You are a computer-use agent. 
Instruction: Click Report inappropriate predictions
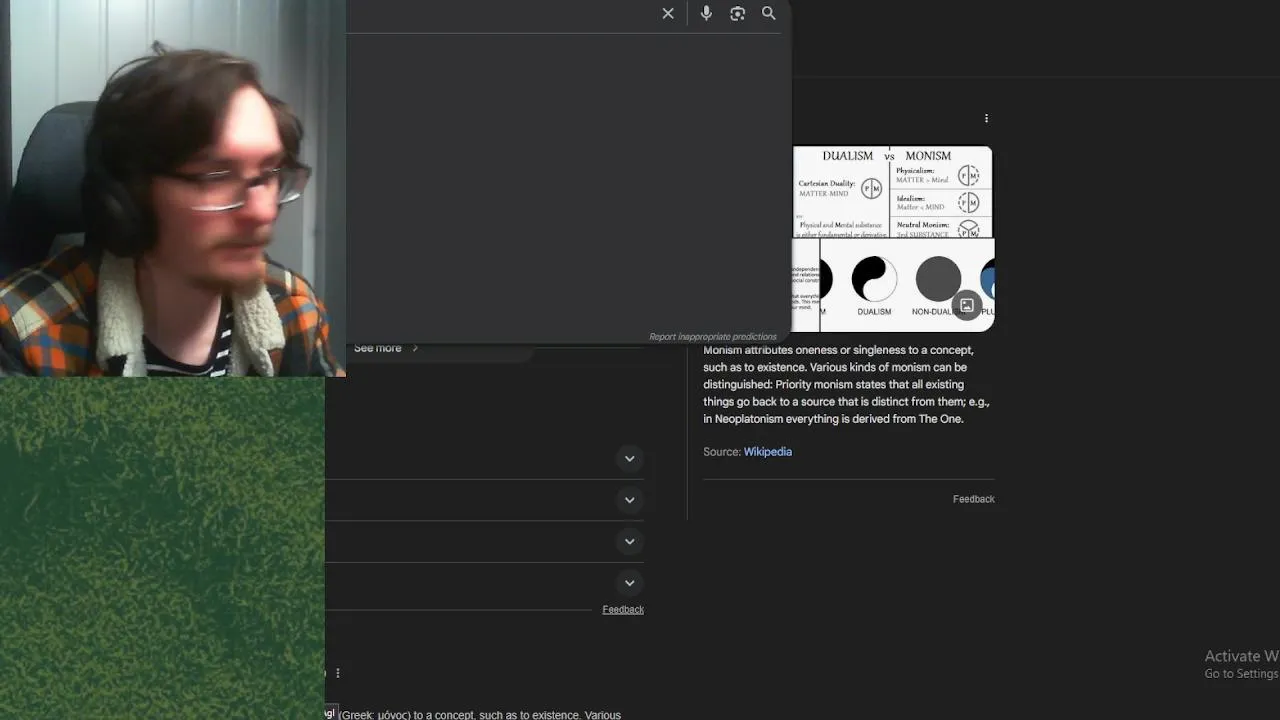(712, 337)
